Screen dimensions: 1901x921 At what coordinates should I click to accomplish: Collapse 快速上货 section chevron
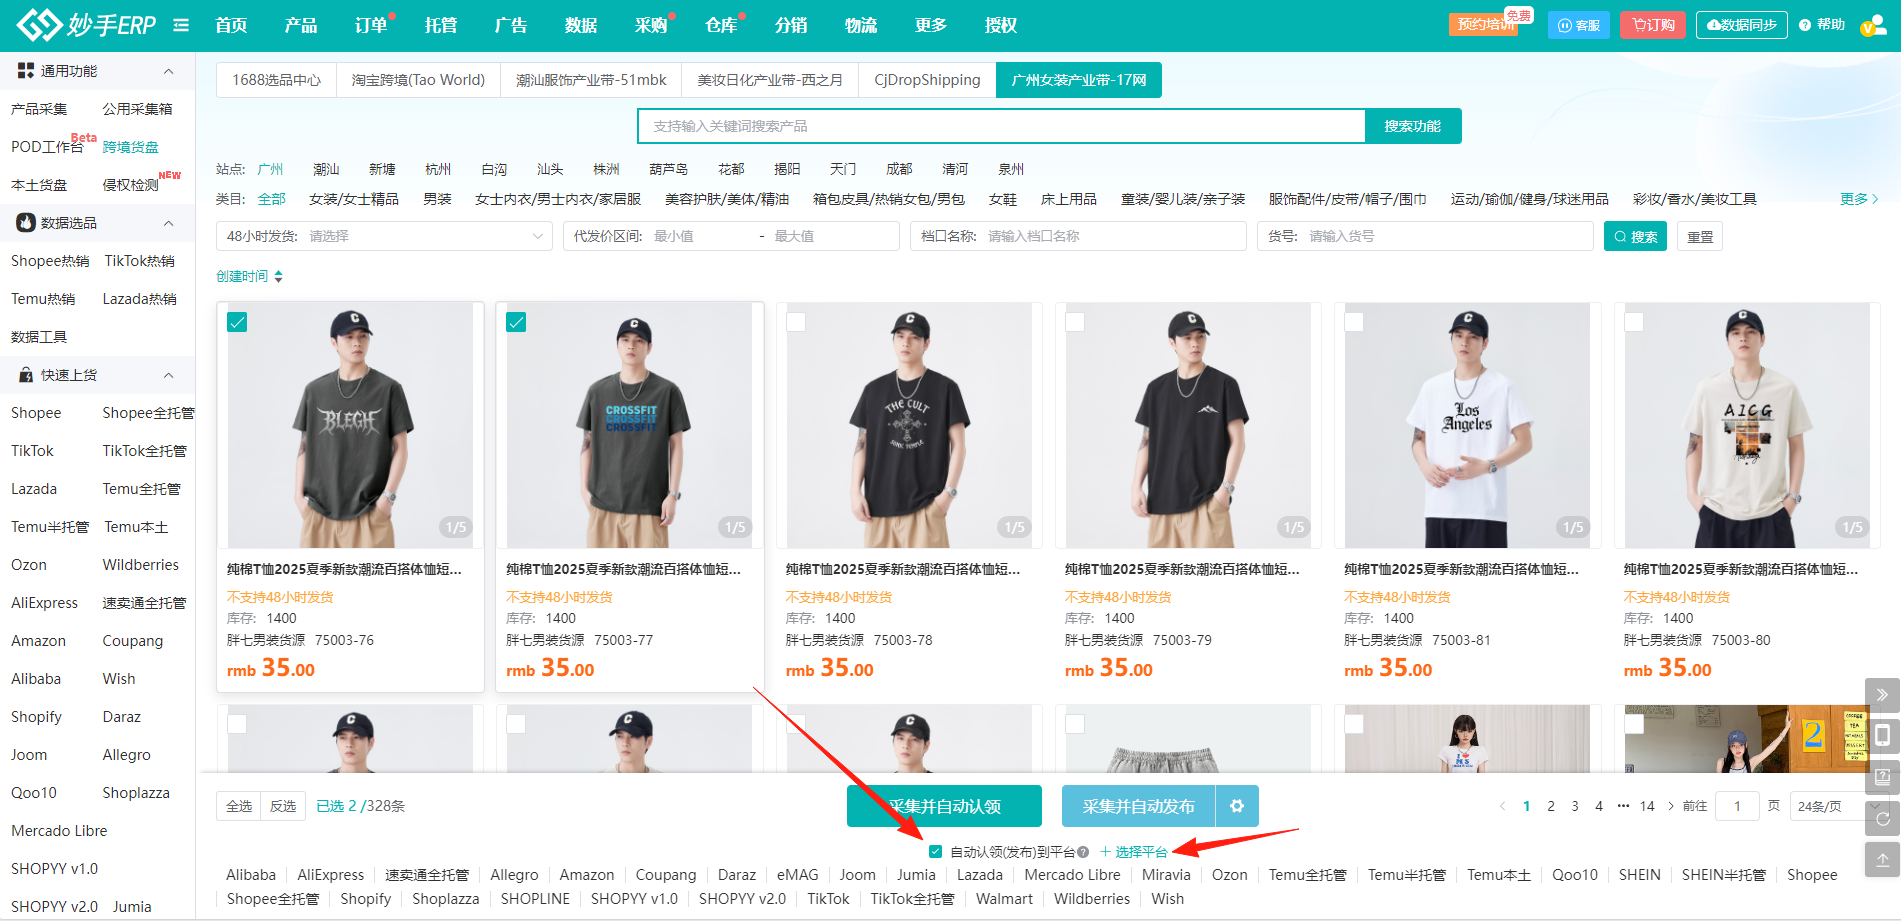[168, 375]
